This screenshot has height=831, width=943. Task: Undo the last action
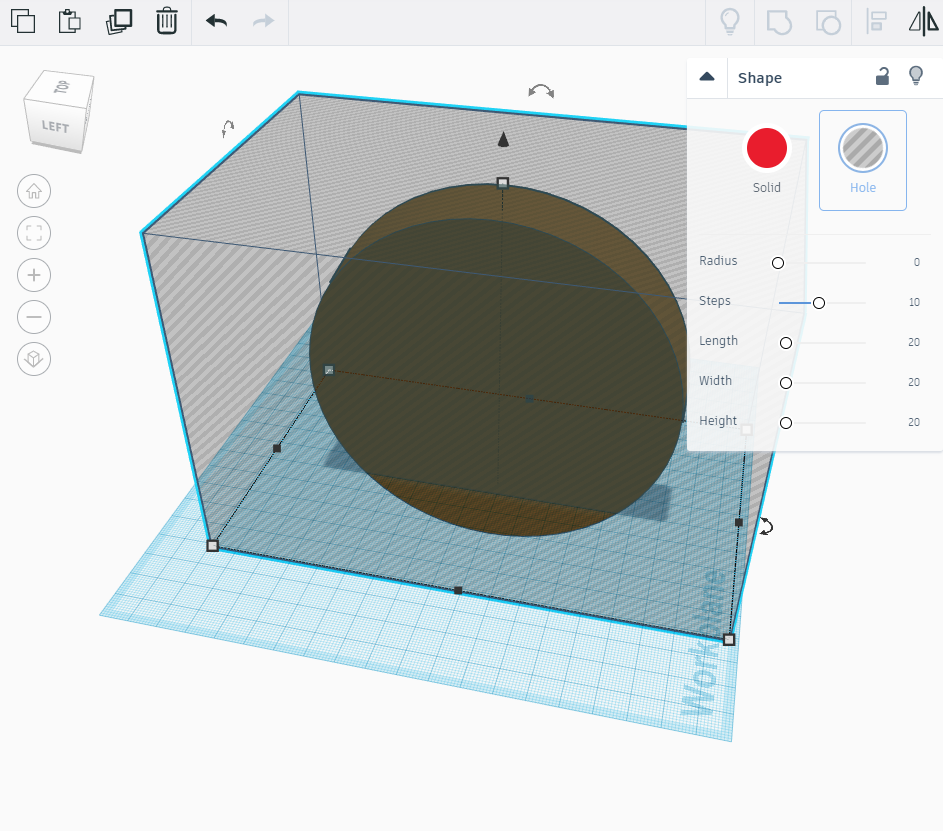coord(215,20)
